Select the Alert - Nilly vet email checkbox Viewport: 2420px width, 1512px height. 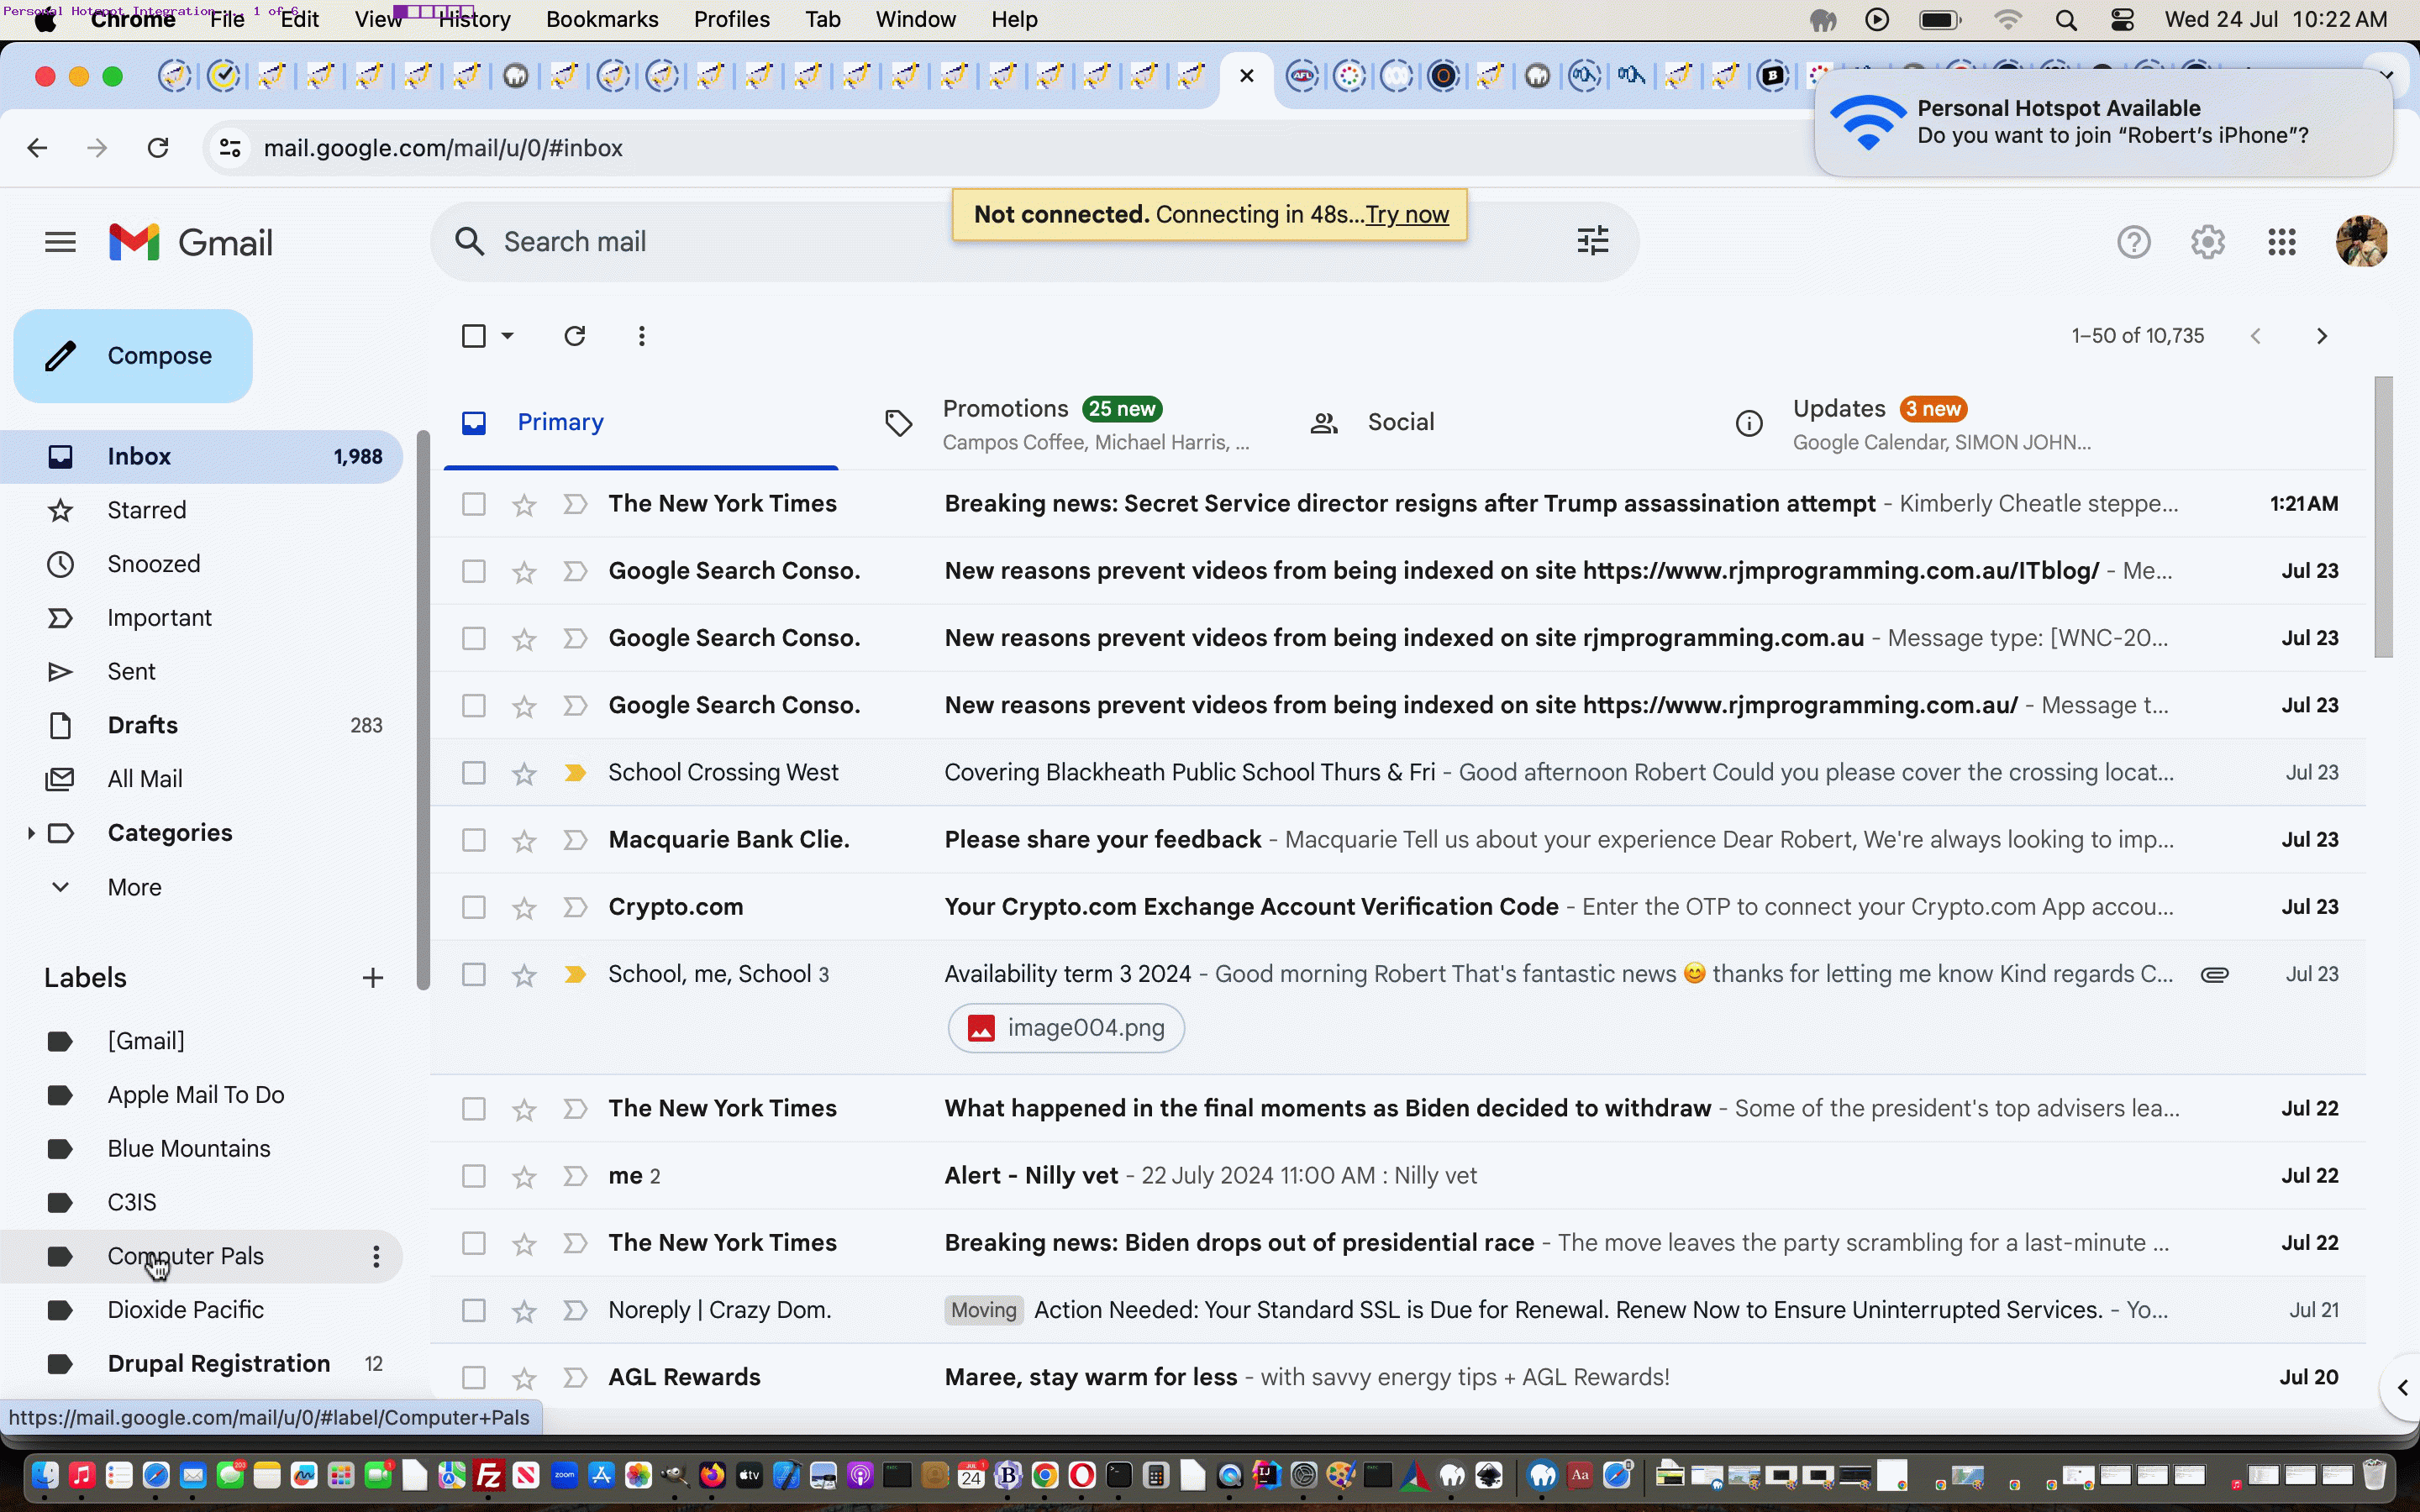[473, 1176]
